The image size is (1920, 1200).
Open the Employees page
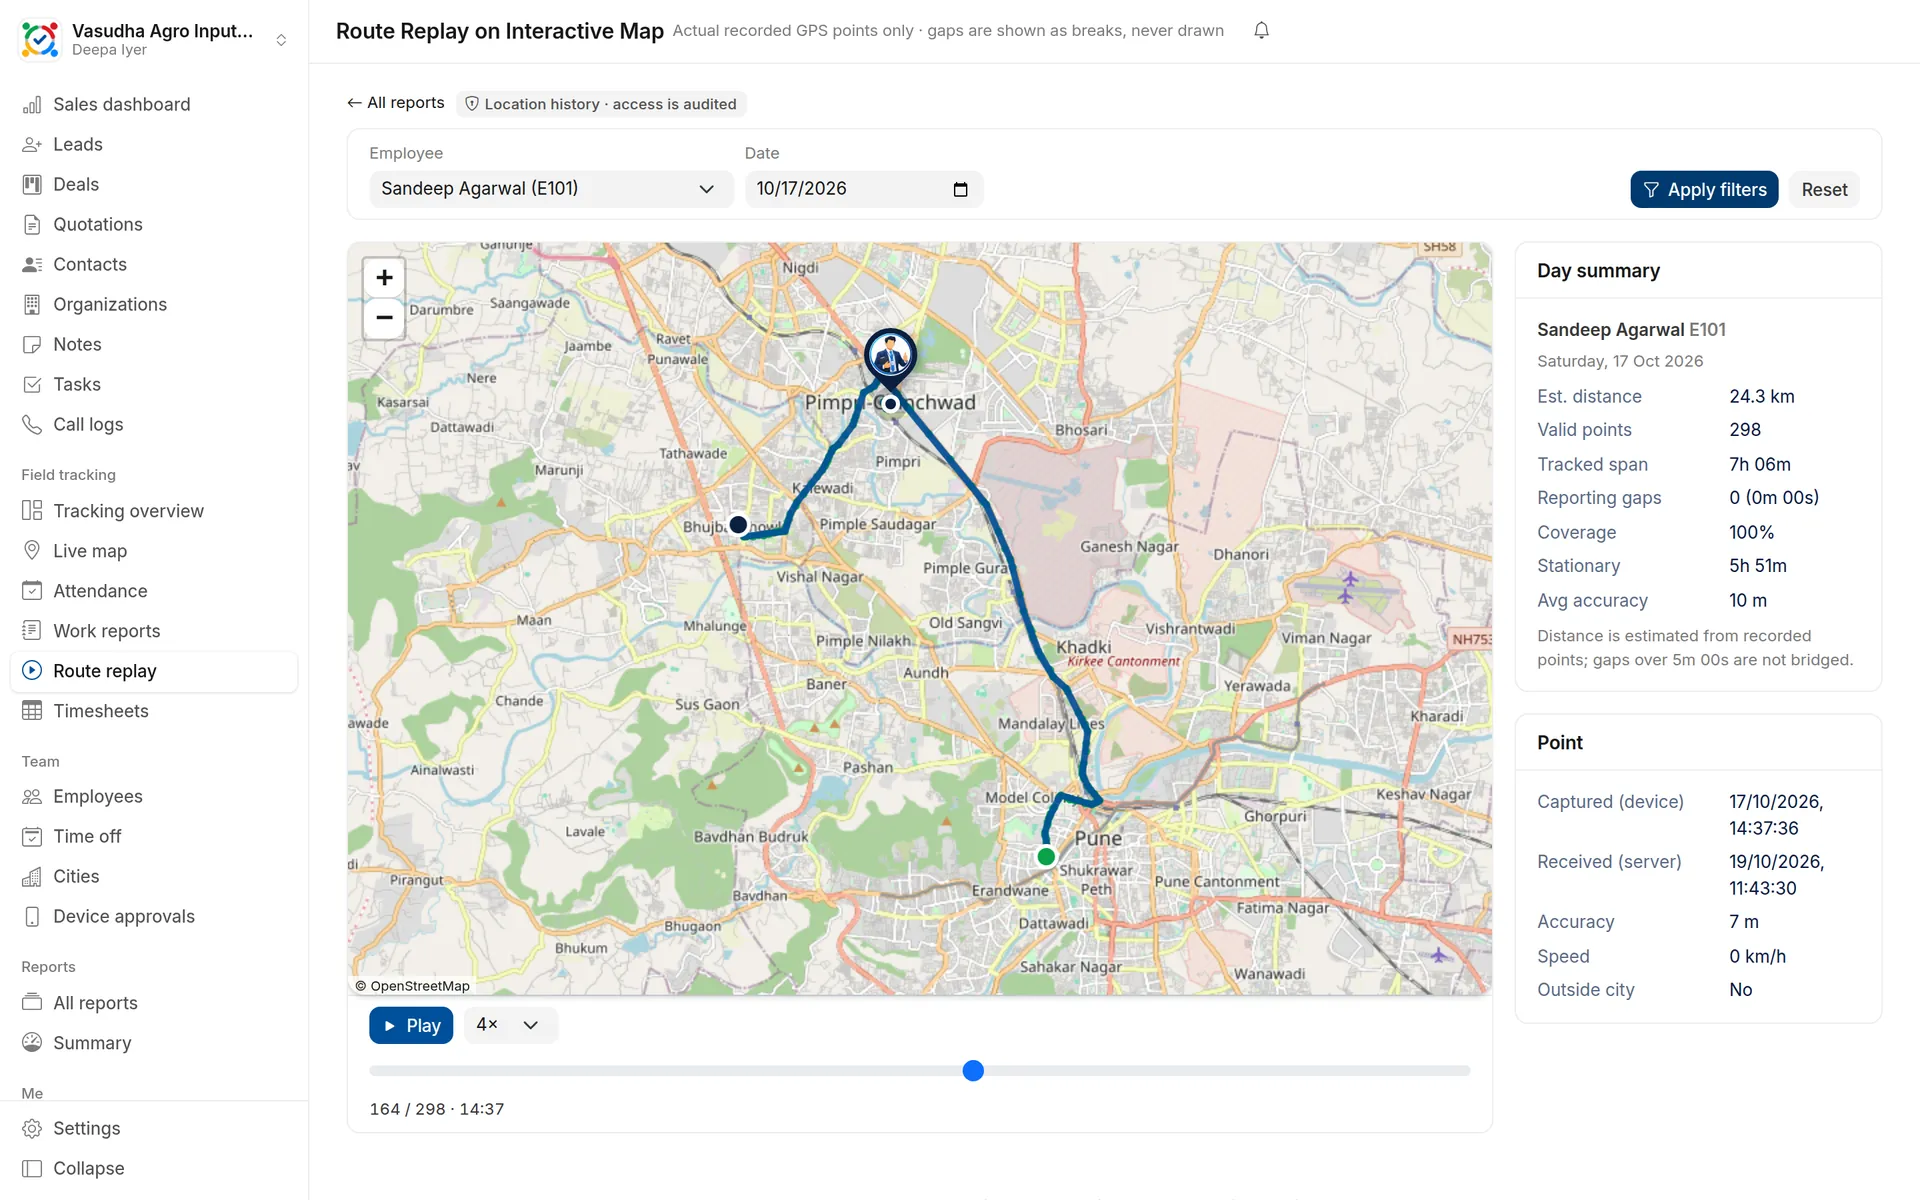click(x=154, y=797)
